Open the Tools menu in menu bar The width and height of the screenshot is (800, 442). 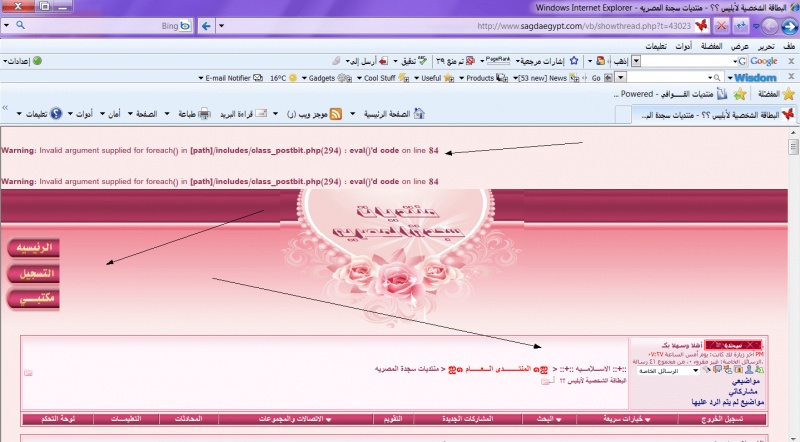coord(682,47)
